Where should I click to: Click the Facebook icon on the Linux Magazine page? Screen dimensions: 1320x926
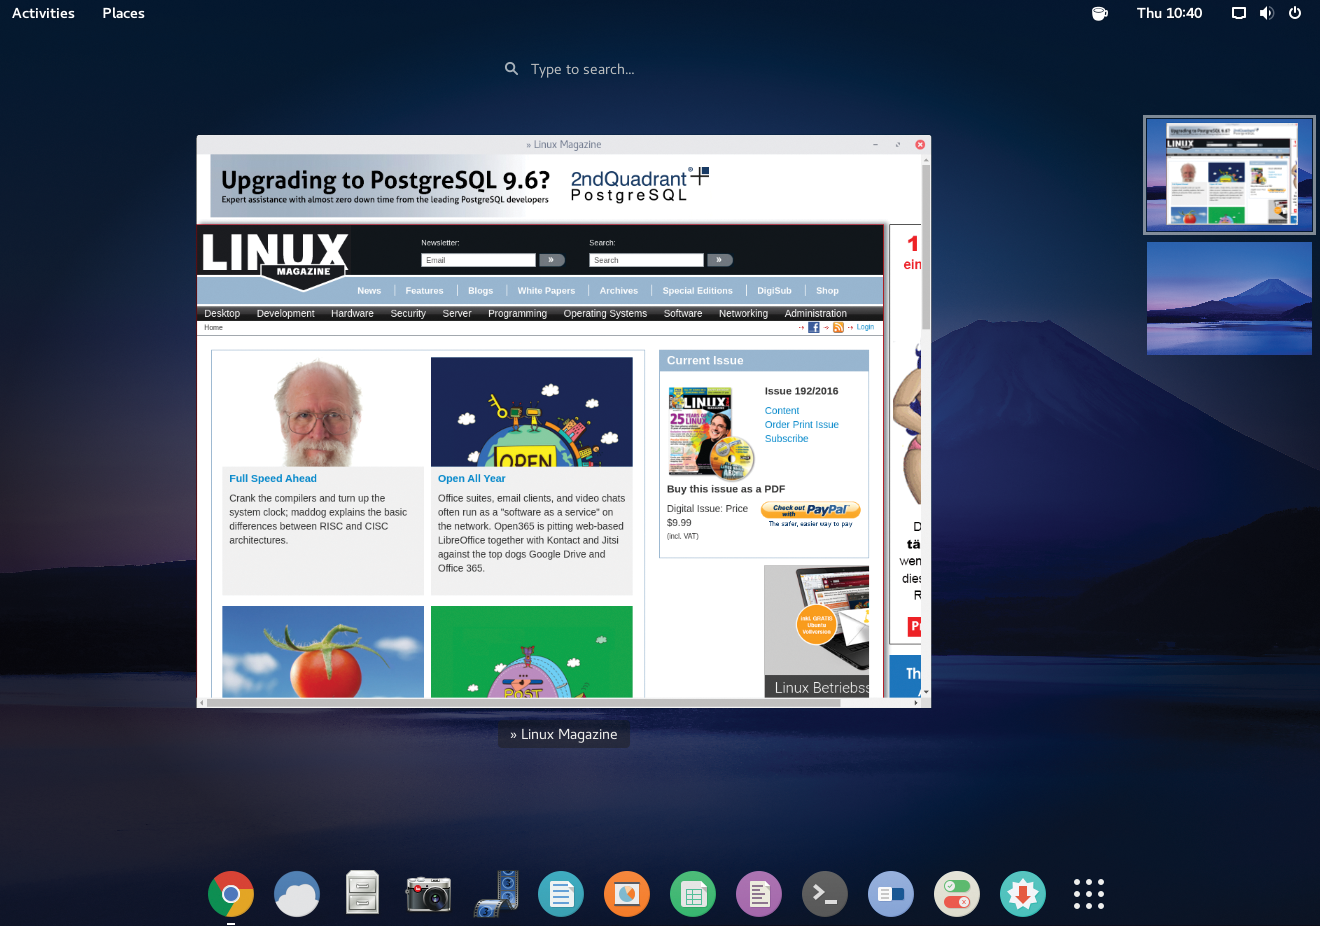(813, 327)
